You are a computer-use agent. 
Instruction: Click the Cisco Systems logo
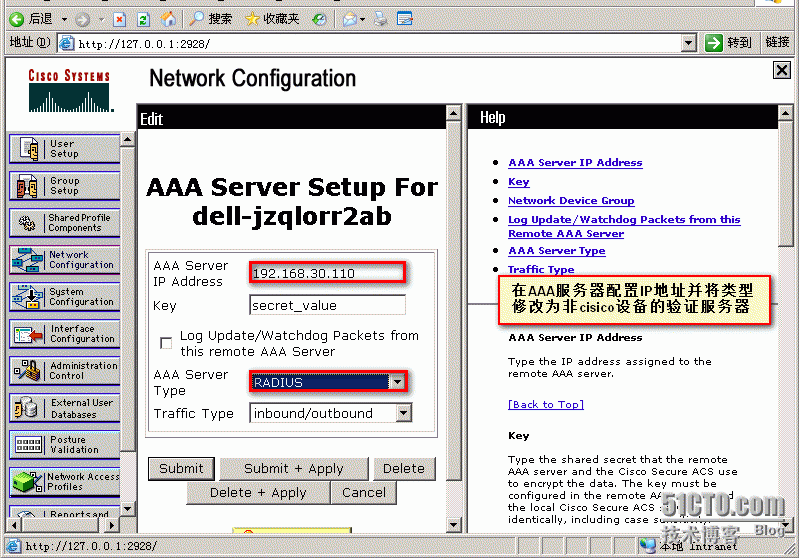69,91
